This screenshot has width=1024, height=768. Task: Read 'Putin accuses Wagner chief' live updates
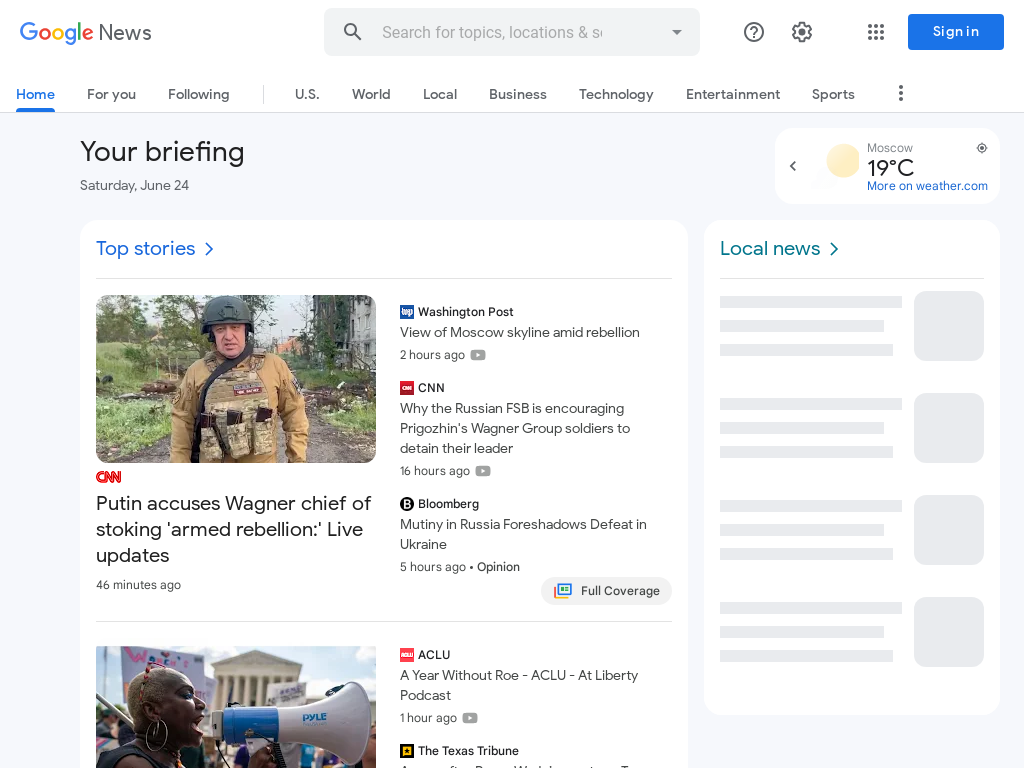(234, 530)
